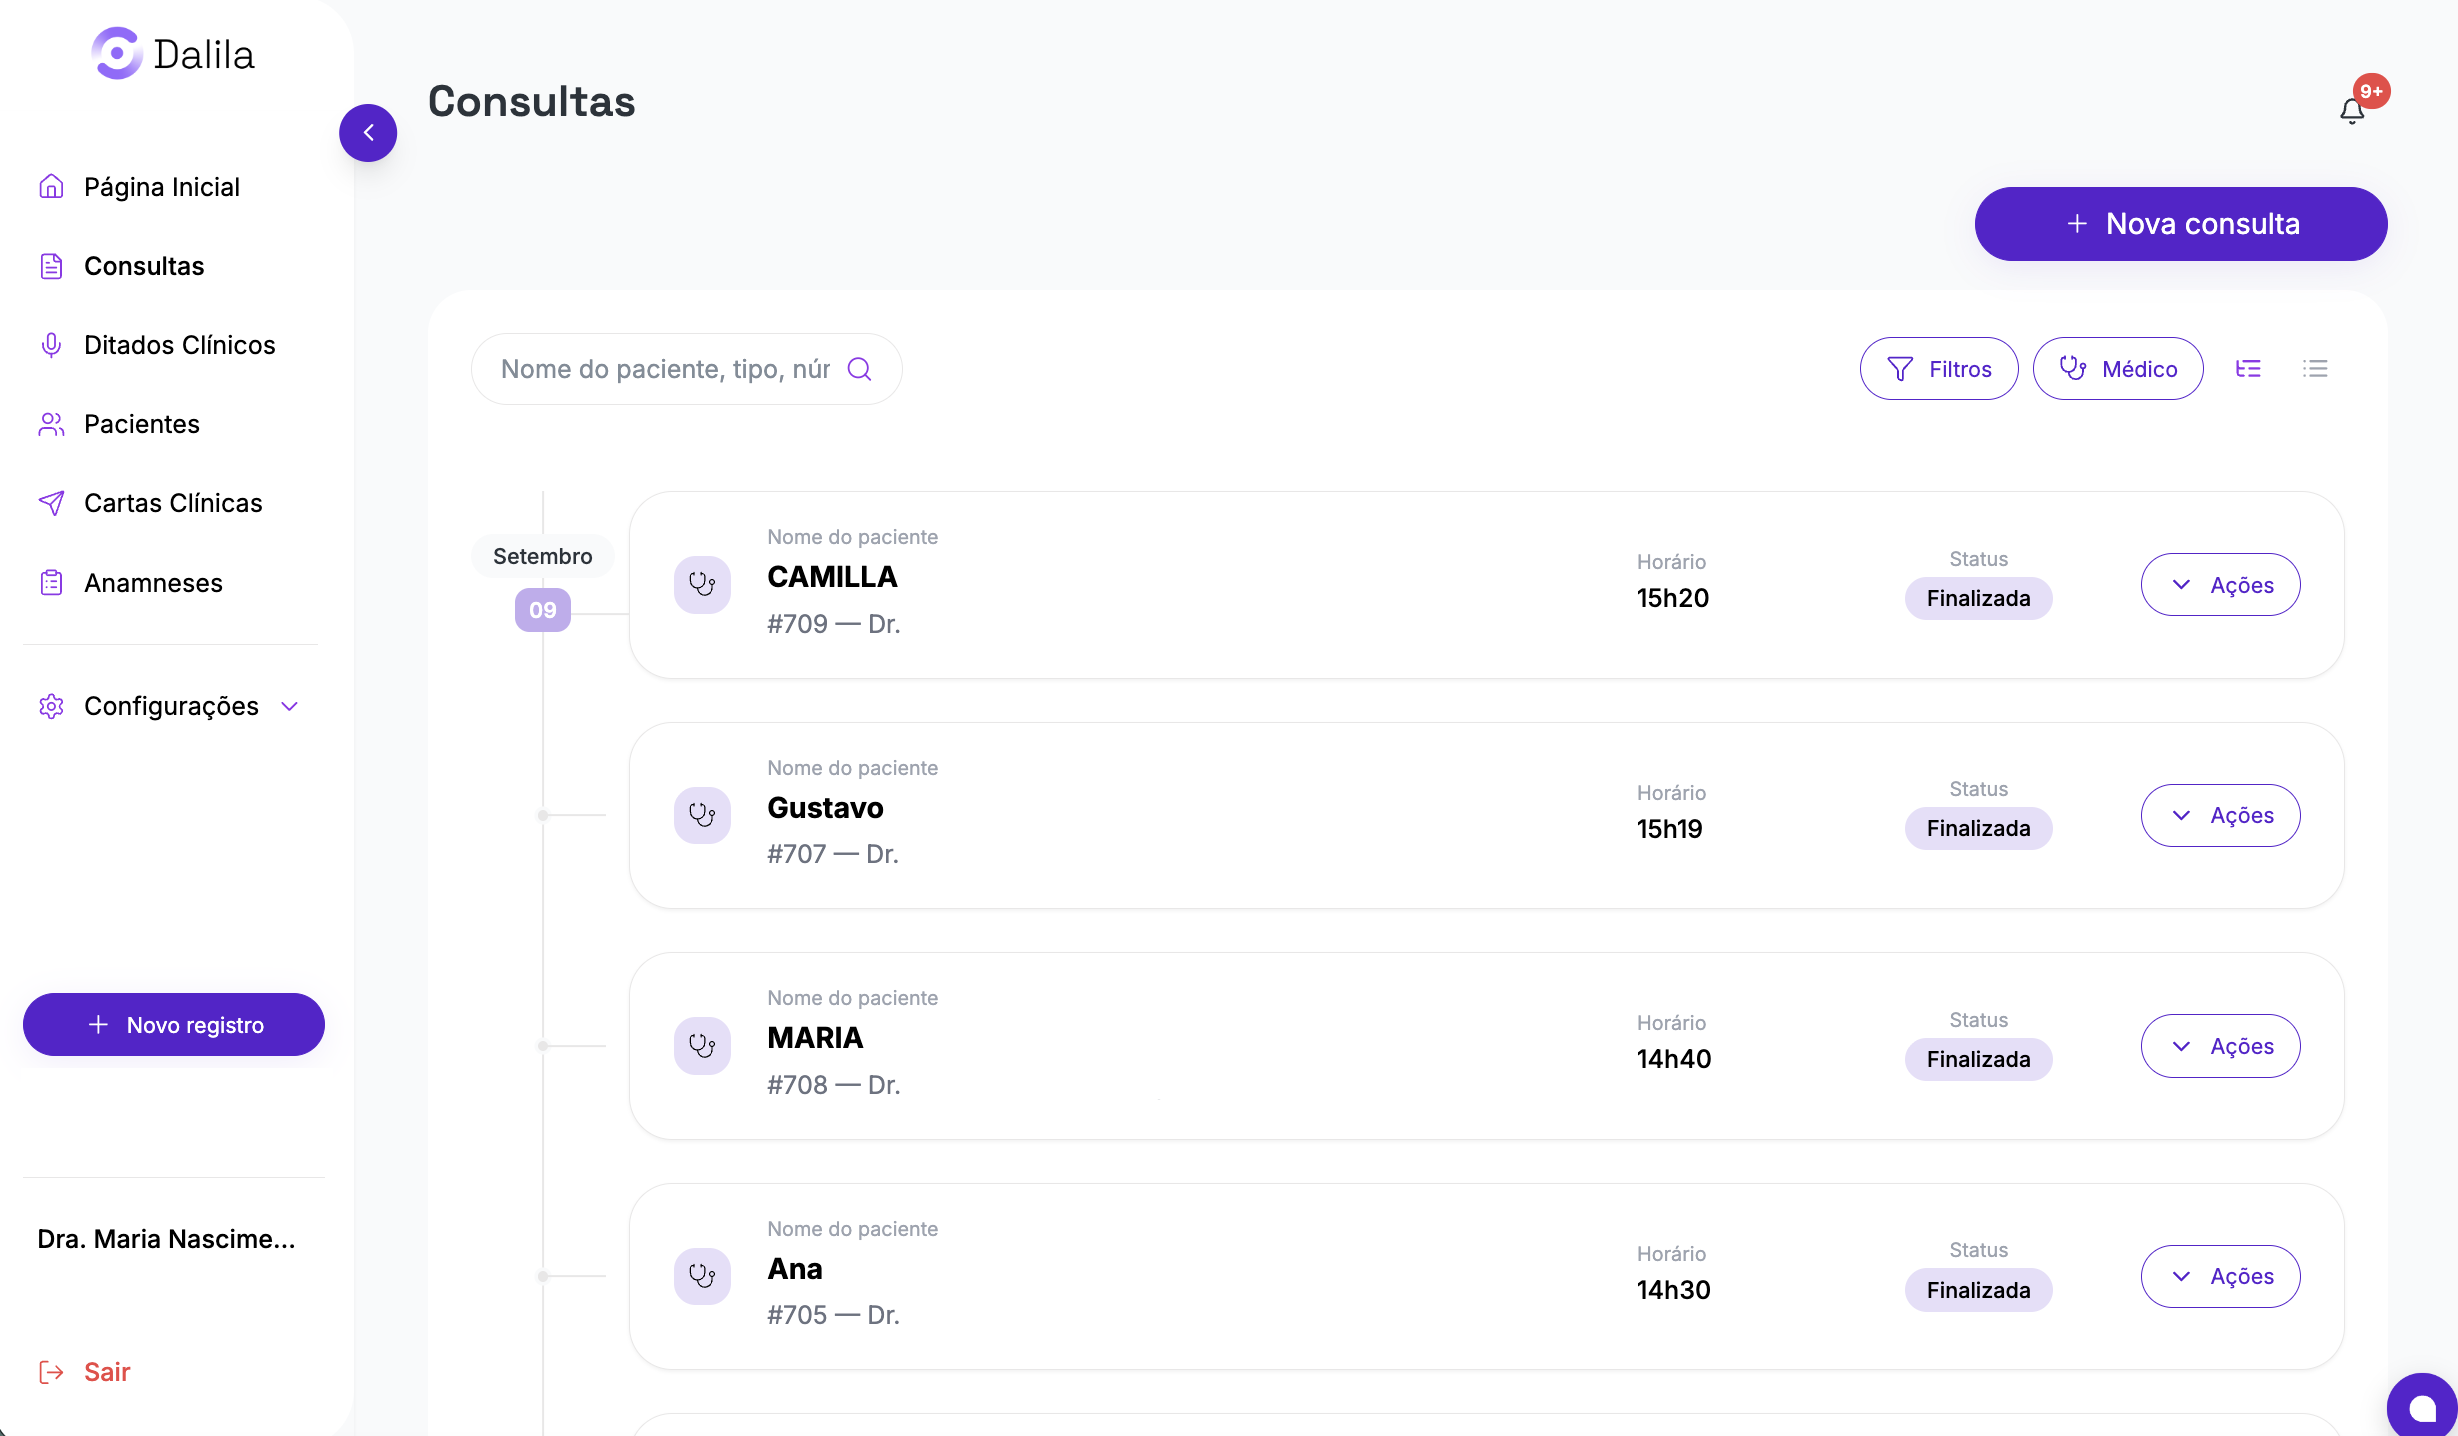The width and height of the screenshot is (2458, 1436).
Task: Click the search magnifier icon
Action: coord(859,369)
